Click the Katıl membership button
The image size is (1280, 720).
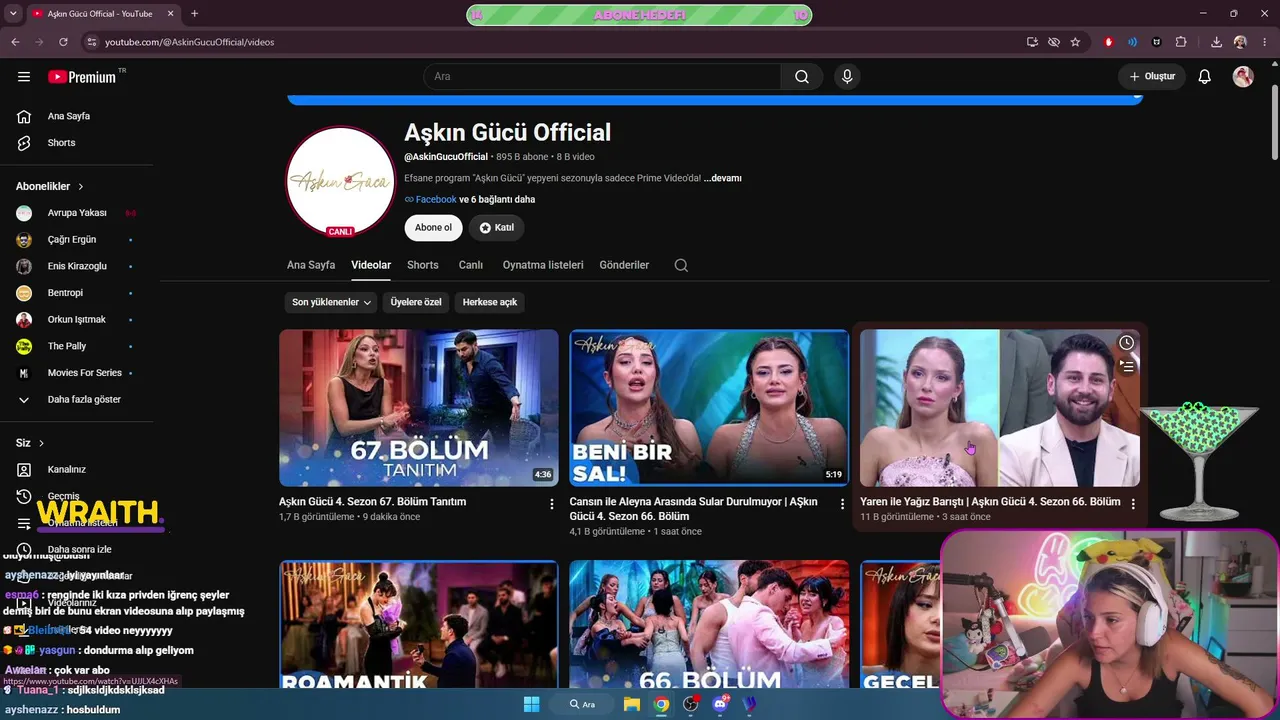coord(496,228)
